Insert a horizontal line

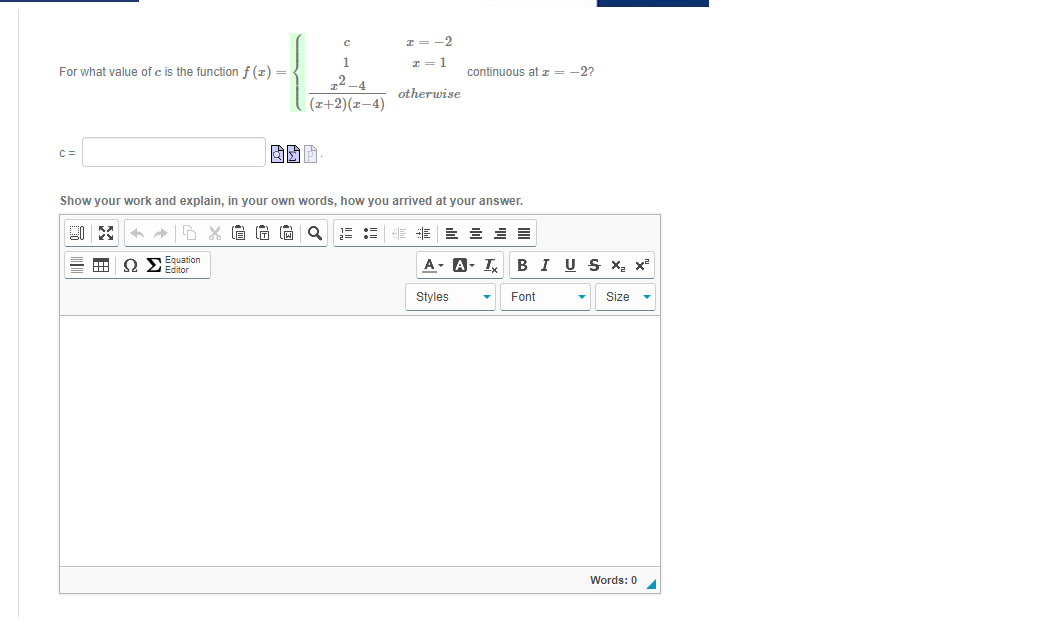(77, 265)
